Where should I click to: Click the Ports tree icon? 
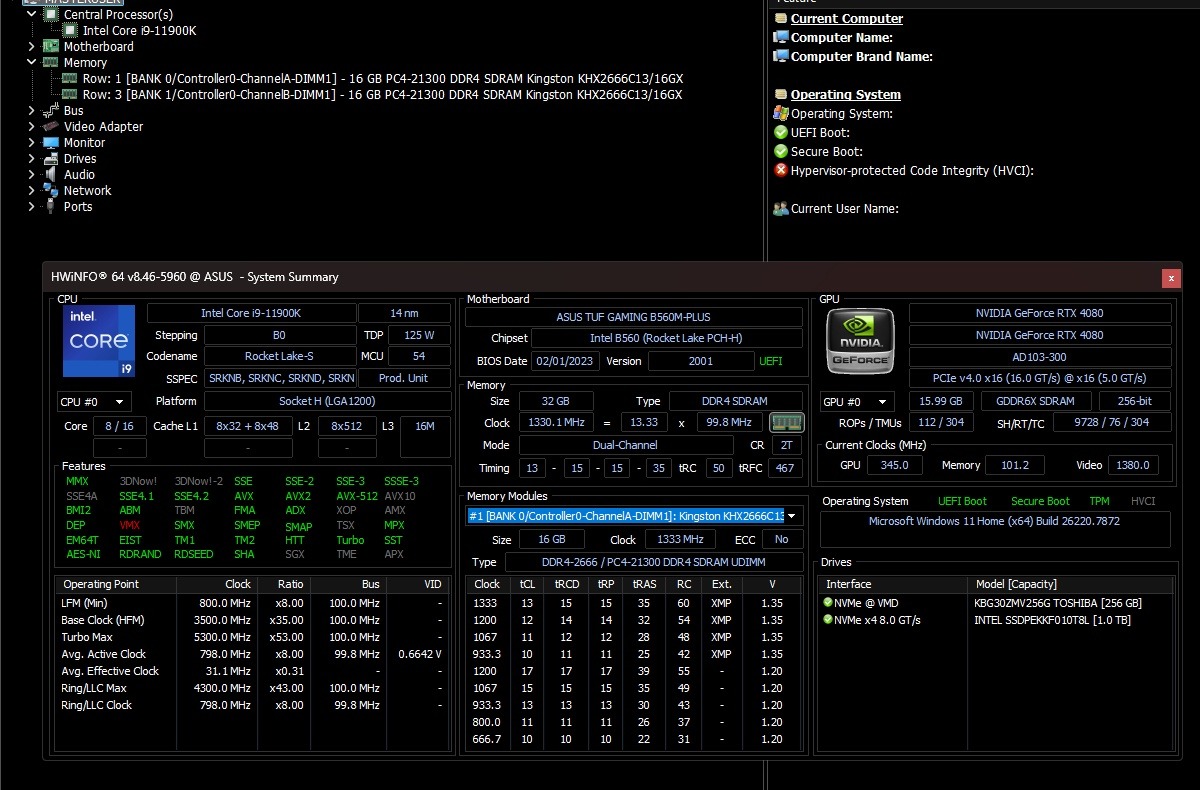[51, 206]
